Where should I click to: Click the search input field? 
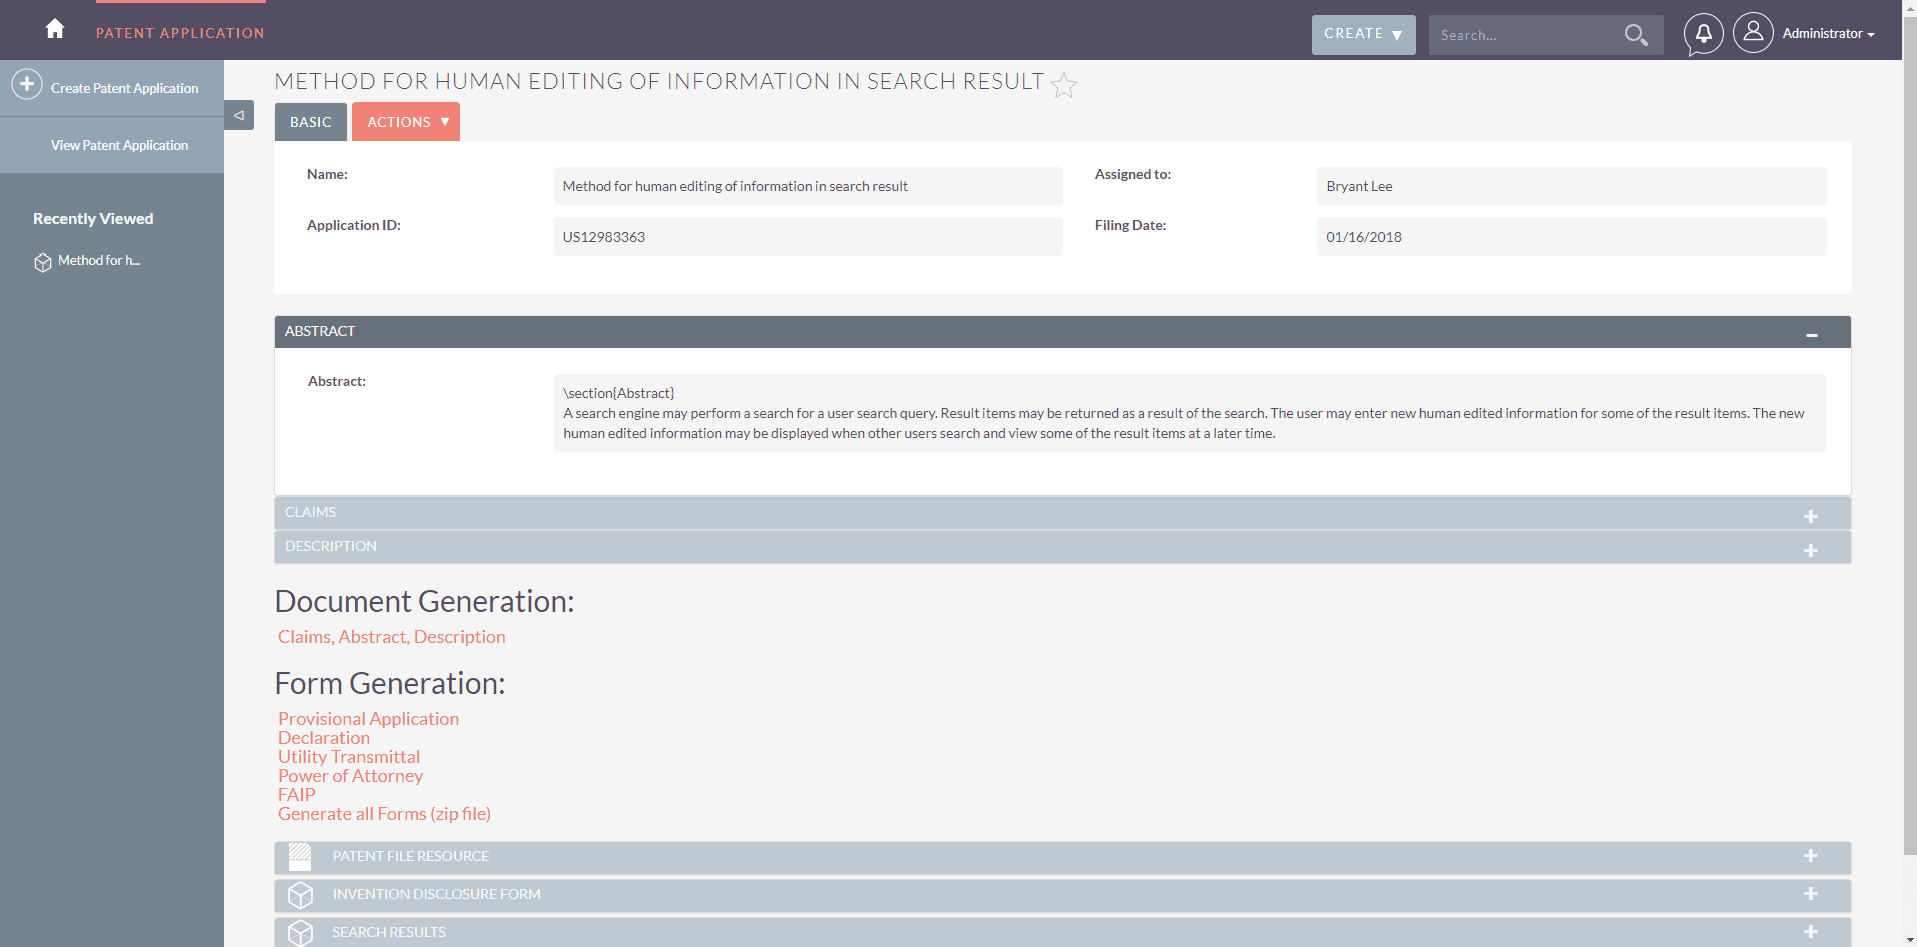(1523, 35)
